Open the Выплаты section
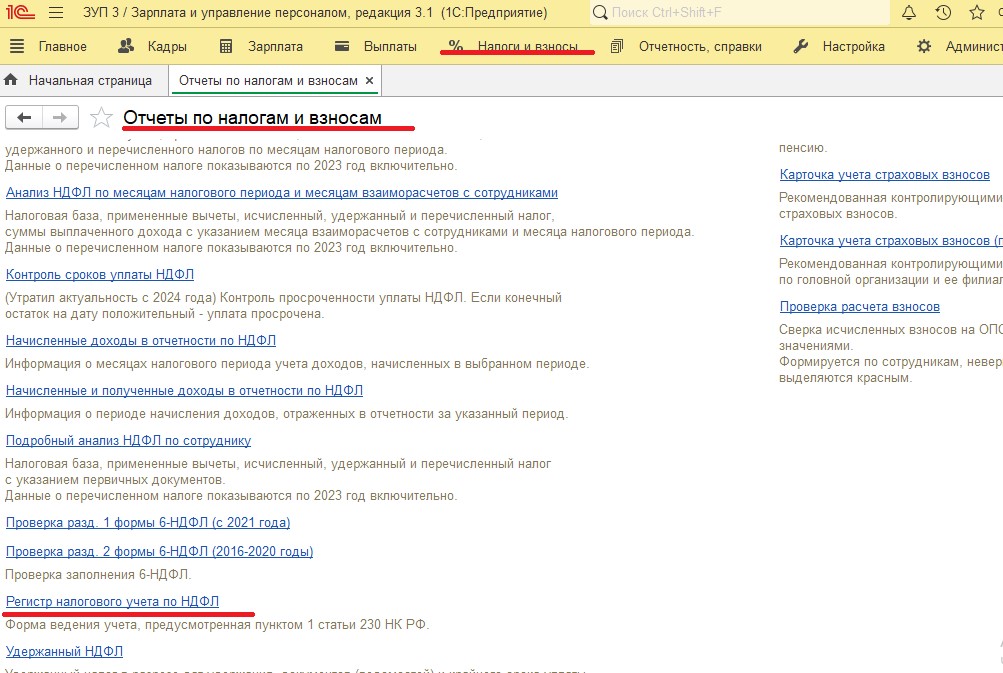Image resolution: width=1003 pixels, height=673 pixels. [x=390, y=47]
